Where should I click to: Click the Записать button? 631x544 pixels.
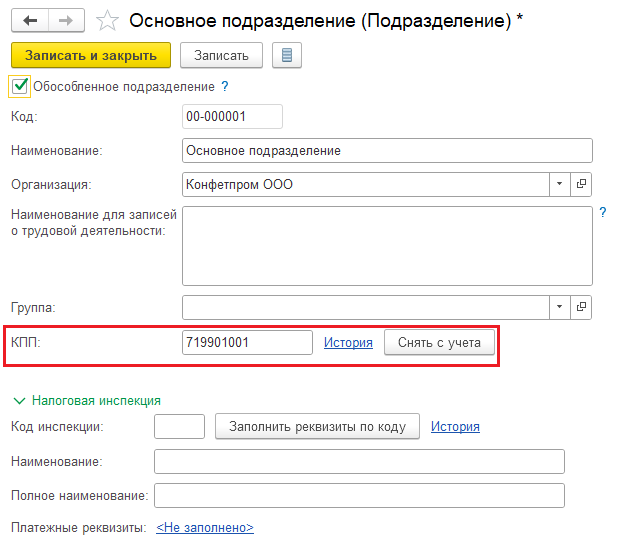221,55
